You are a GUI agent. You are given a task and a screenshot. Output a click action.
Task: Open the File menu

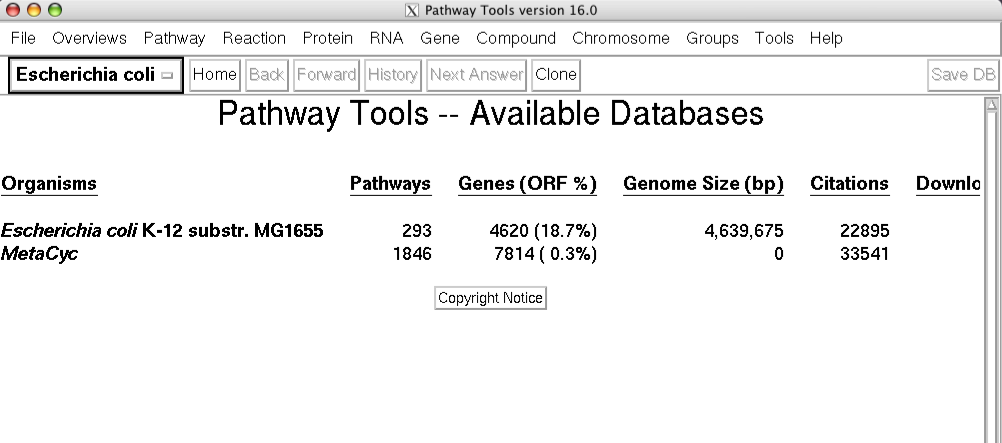point(23,39)
